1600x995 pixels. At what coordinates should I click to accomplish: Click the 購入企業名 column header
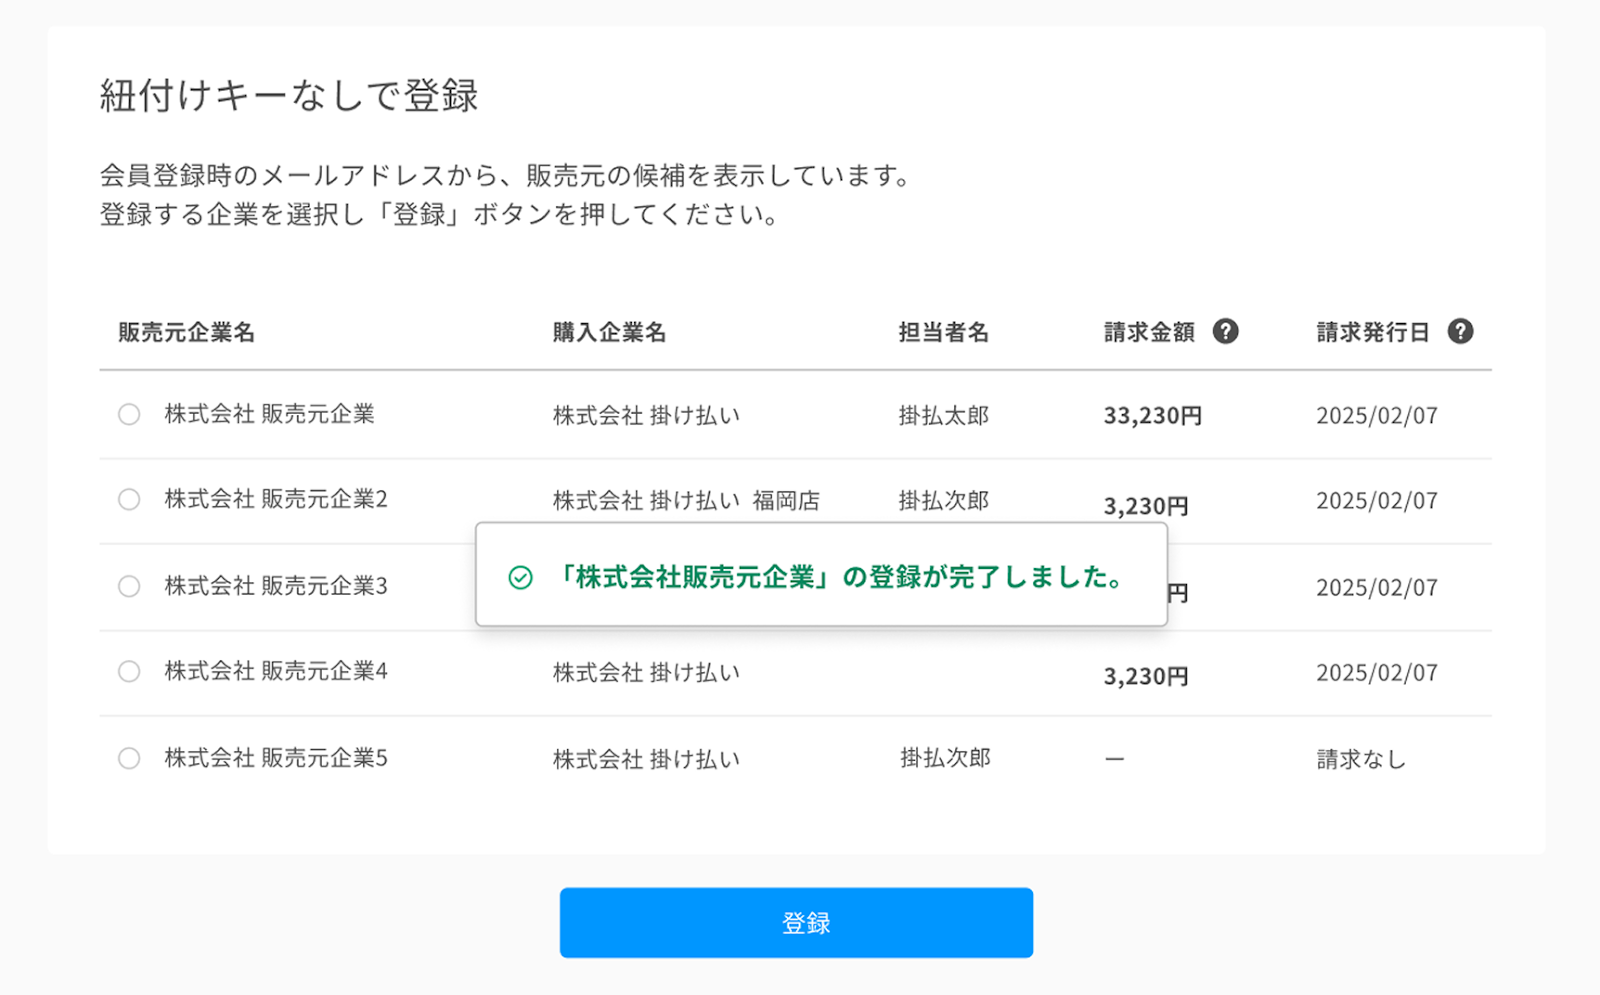coord(609,332)
